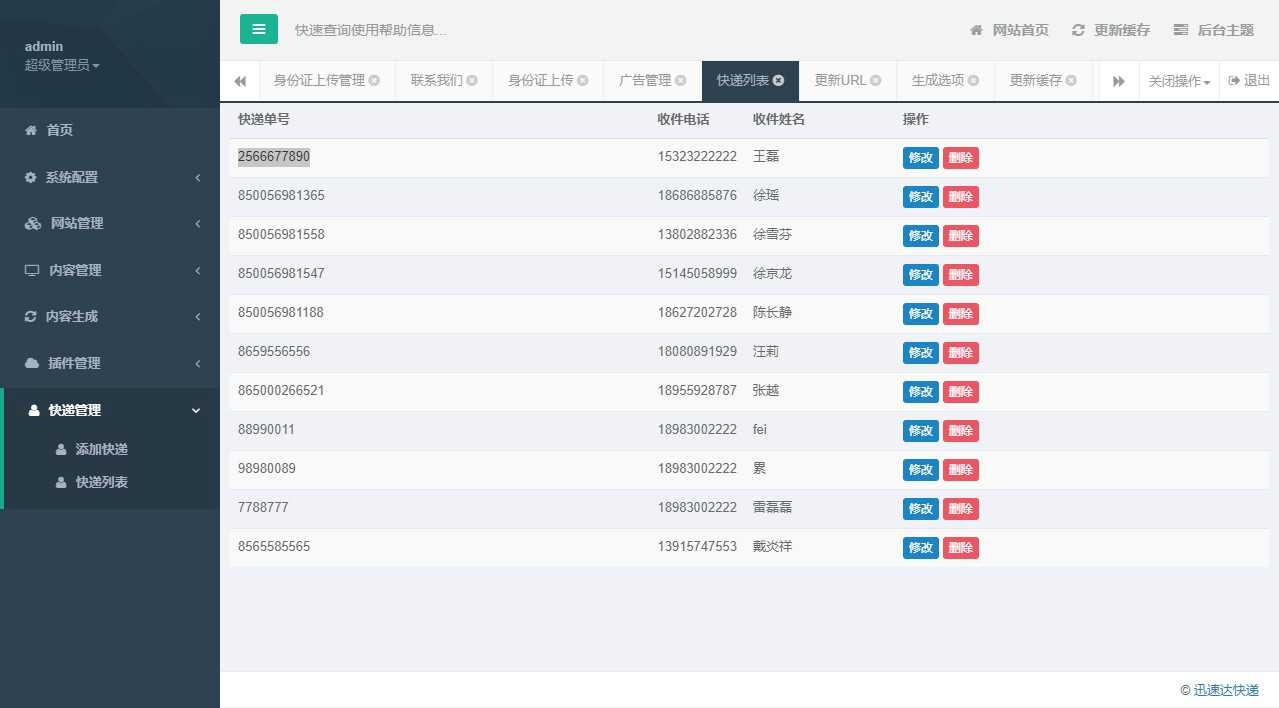Expand the 内容生成 menu chevron
Screen dimensions: 1279x708
[198, 316]
